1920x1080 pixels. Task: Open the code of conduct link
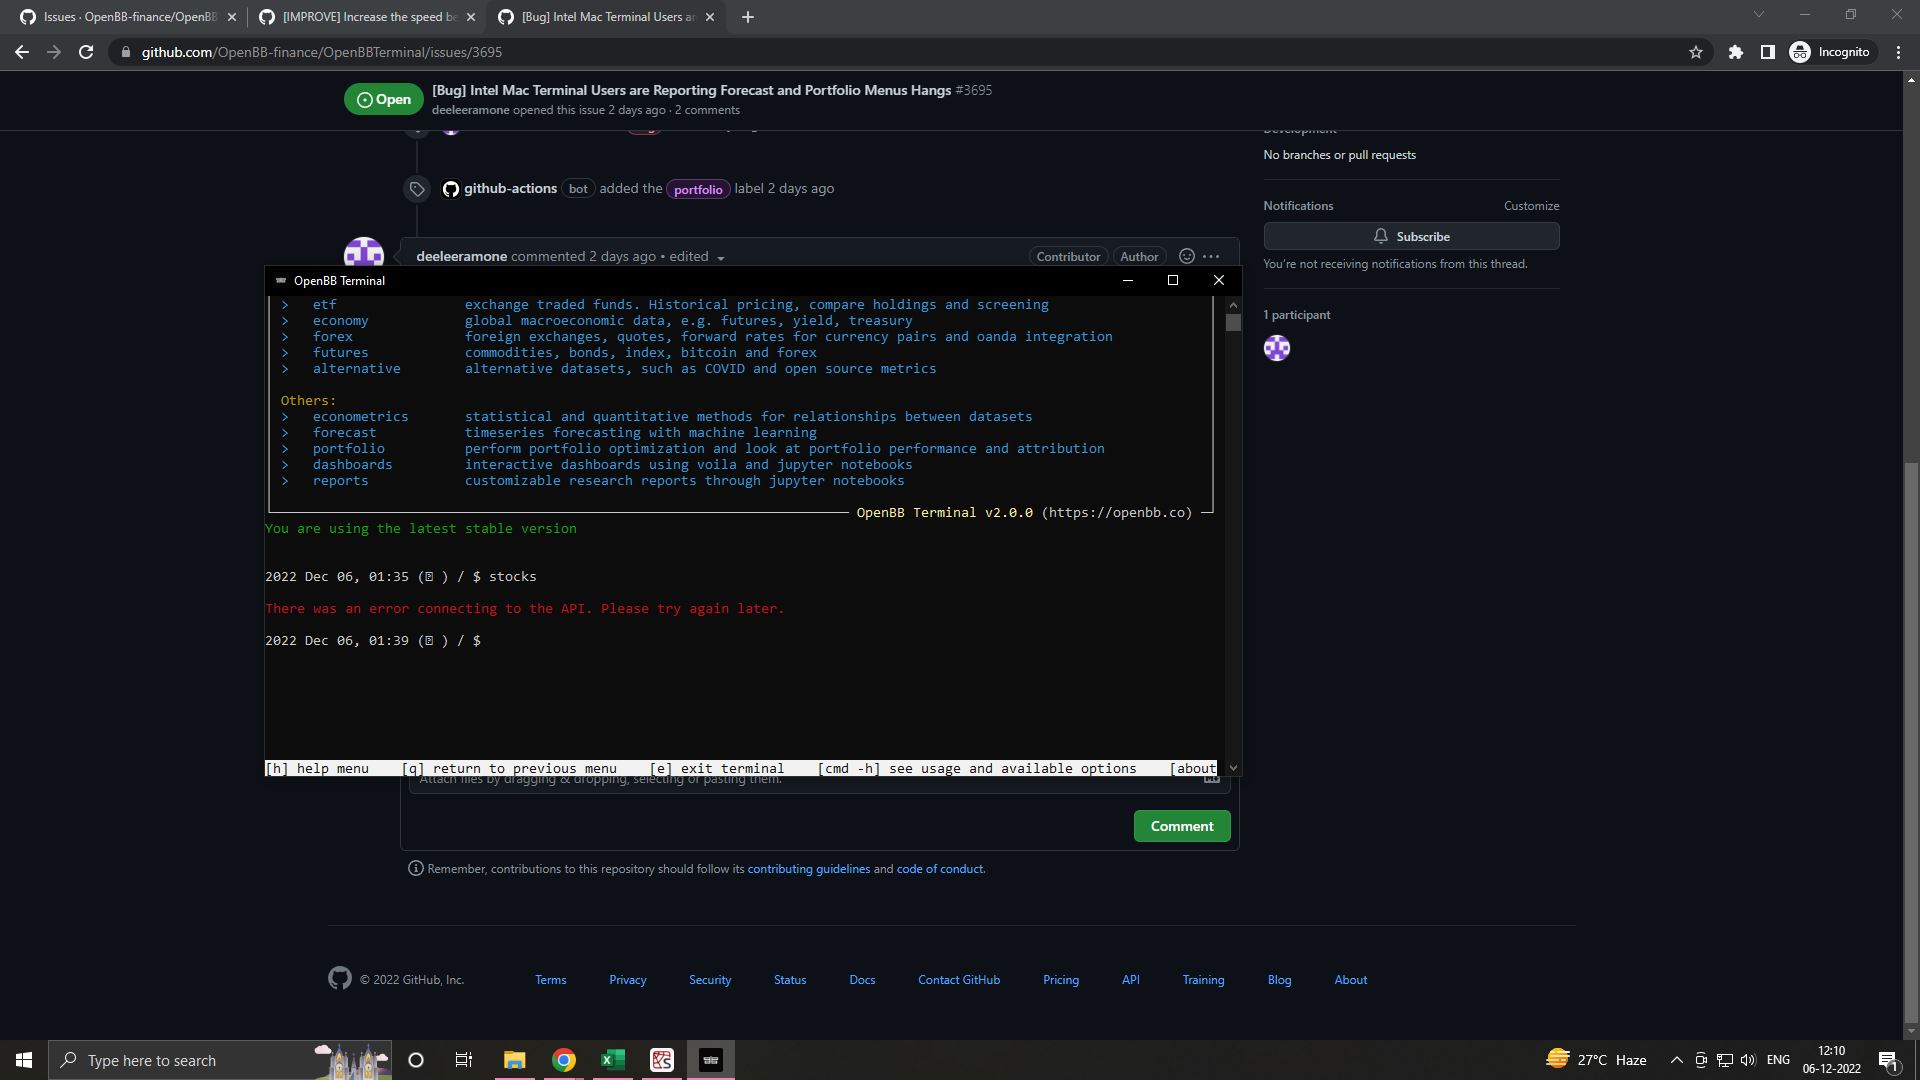(939, 869)
